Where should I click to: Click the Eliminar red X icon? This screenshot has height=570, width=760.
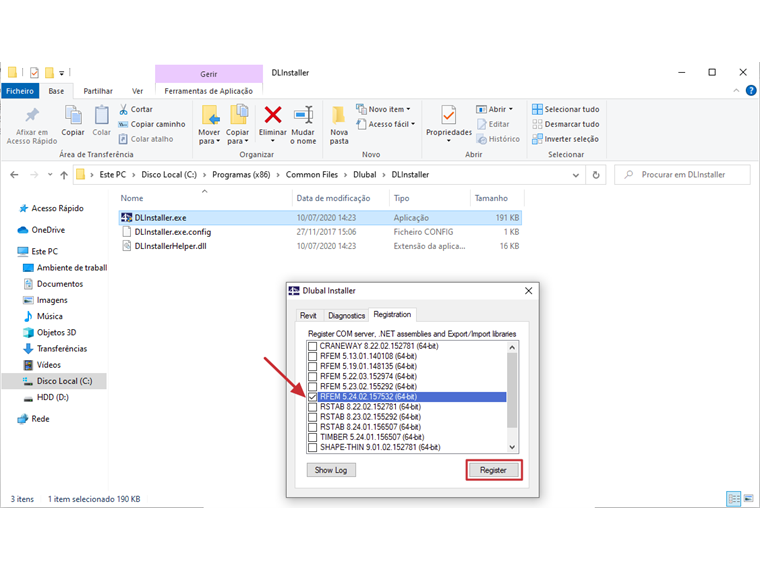click(x=273, y=115)
